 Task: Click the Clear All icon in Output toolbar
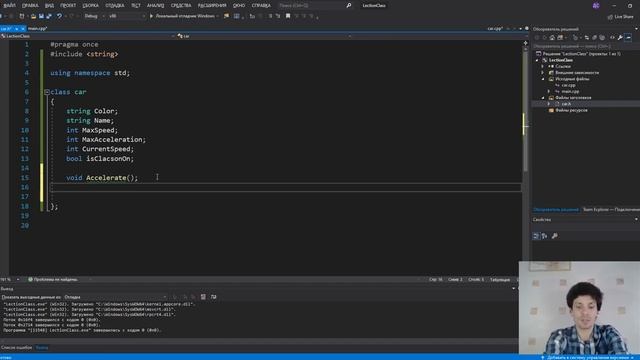point(203,297)
